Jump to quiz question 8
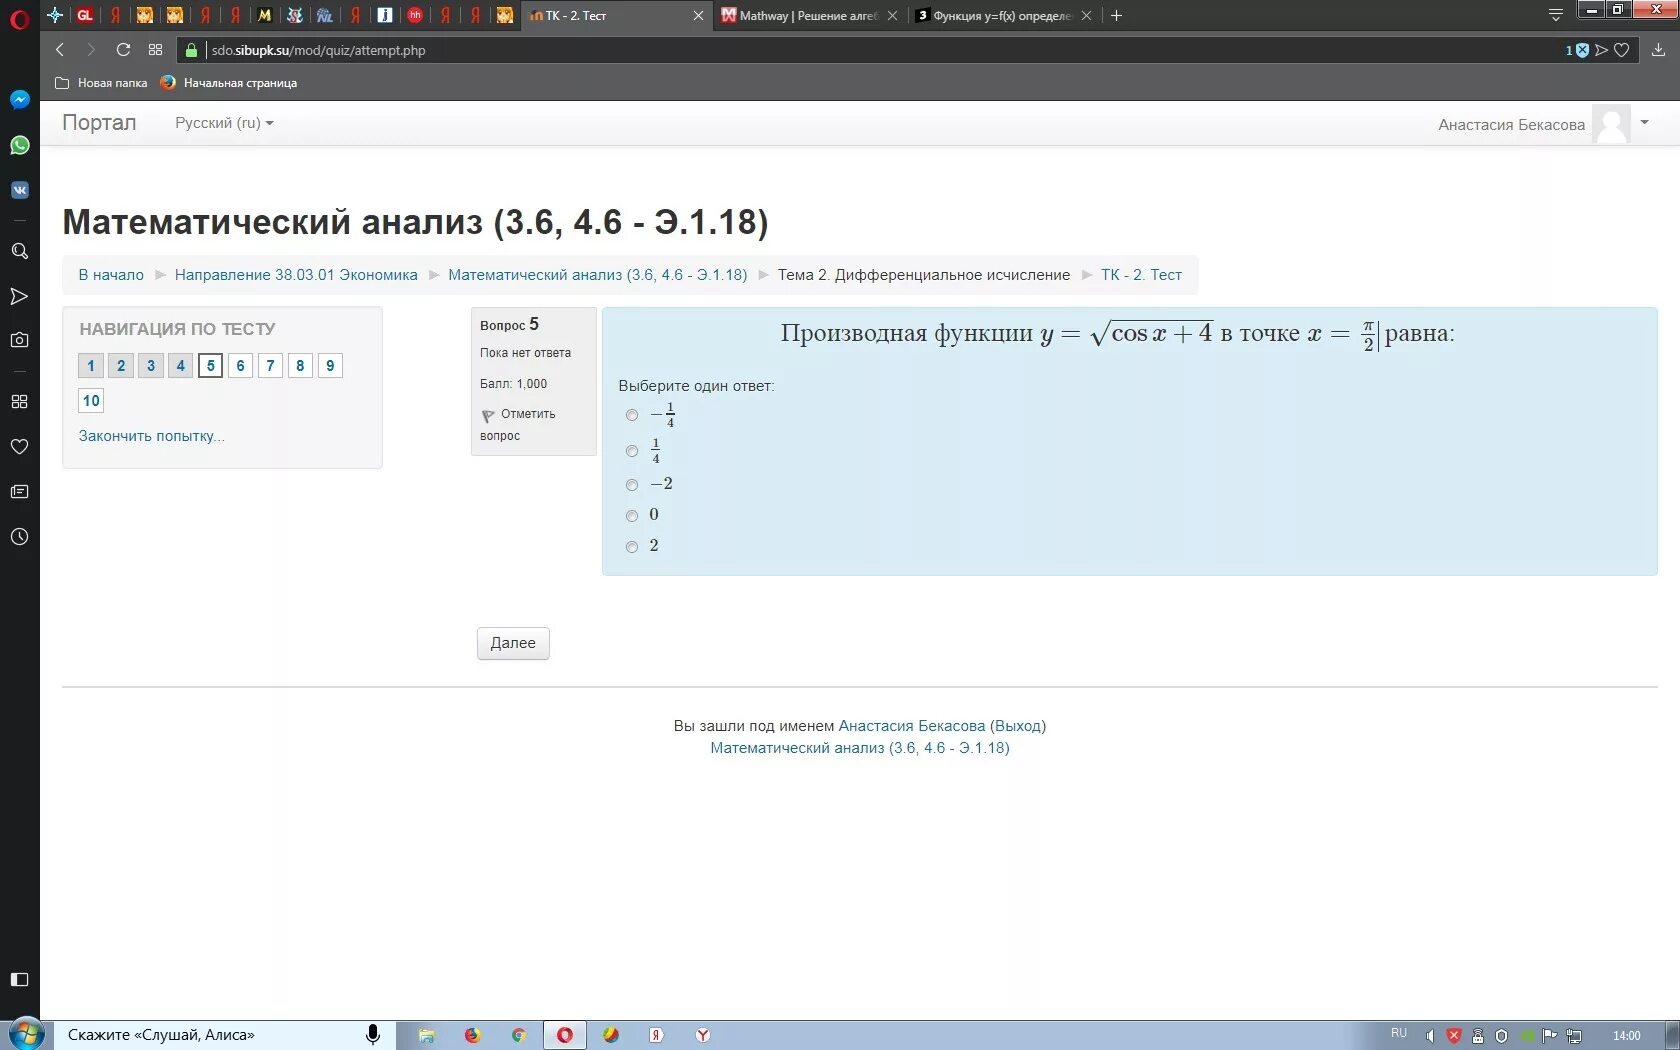This screenshot has width=1680, height=1050. pyautogui.click(x=300, y=366)
